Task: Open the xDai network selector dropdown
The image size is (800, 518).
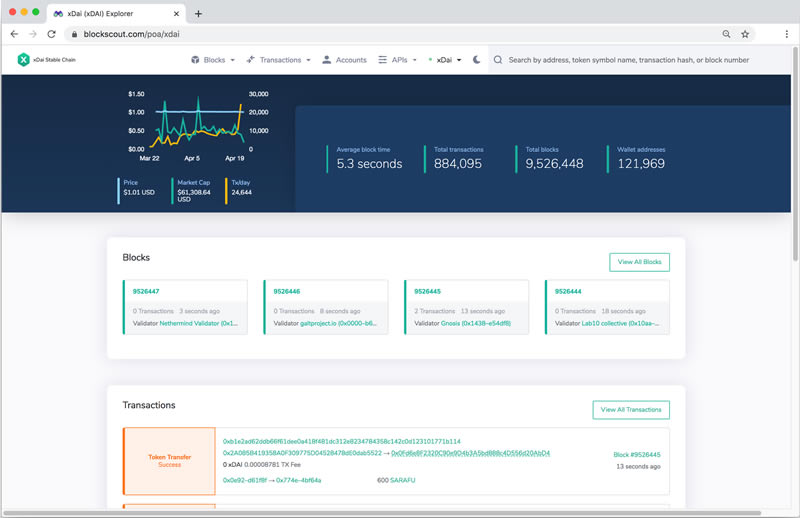Action: (x=445, y=60)
